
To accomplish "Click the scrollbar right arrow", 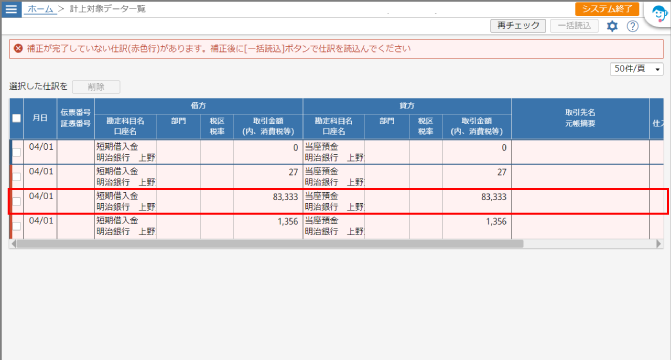I will tap(659, 244).
